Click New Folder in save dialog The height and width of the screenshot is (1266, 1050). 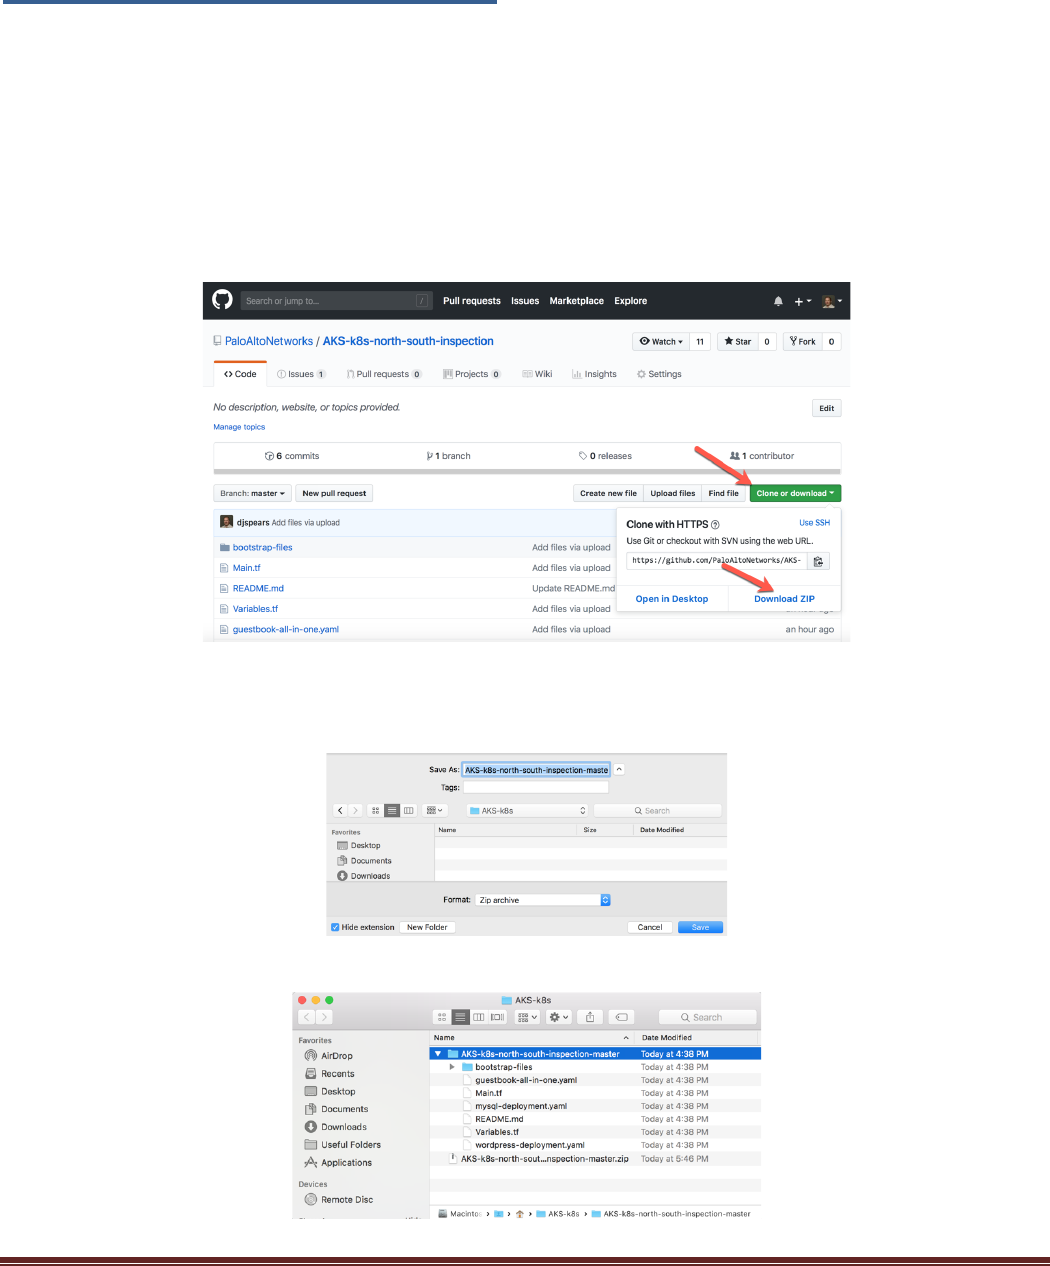click(427, 927)
